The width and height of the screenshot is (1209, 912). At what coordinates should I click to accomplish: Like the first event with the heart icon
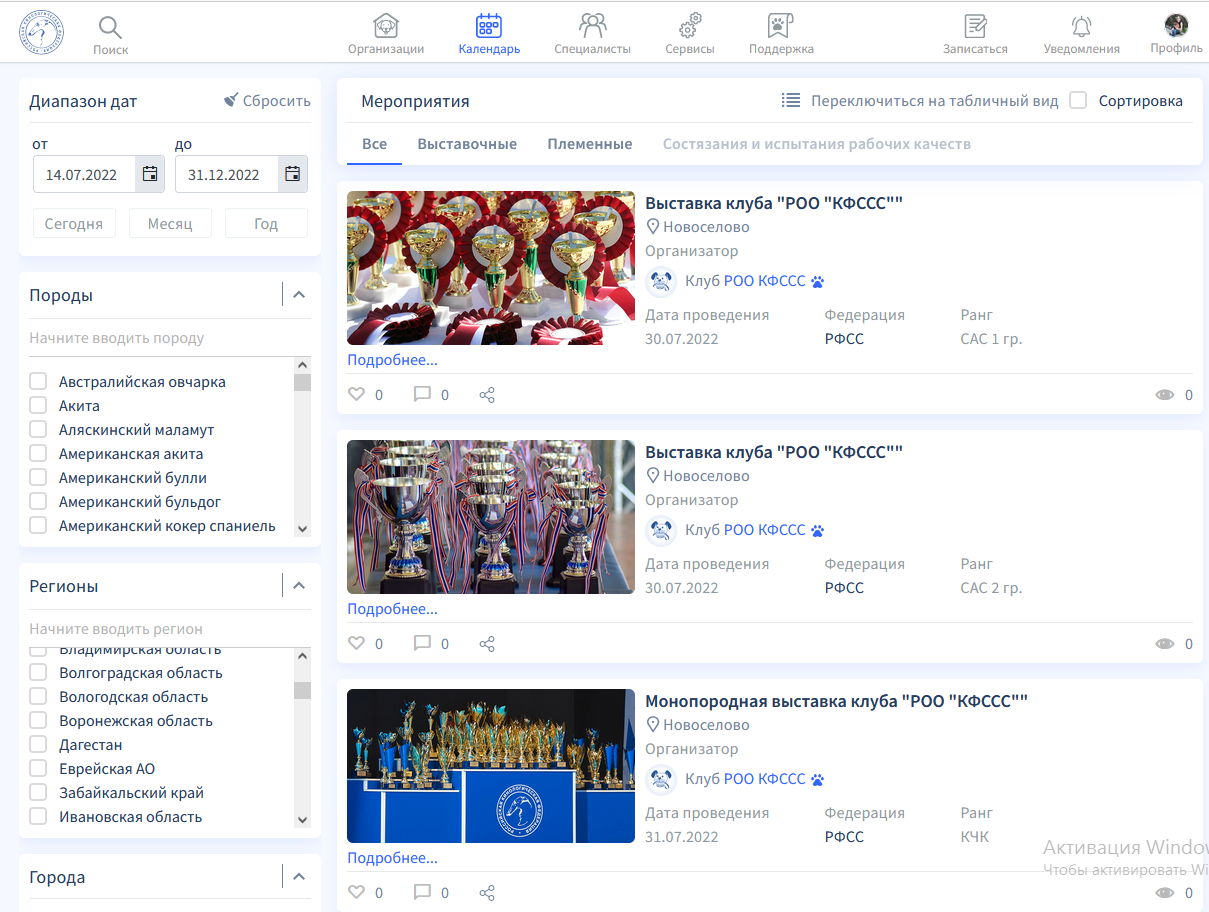pos(356,394)
